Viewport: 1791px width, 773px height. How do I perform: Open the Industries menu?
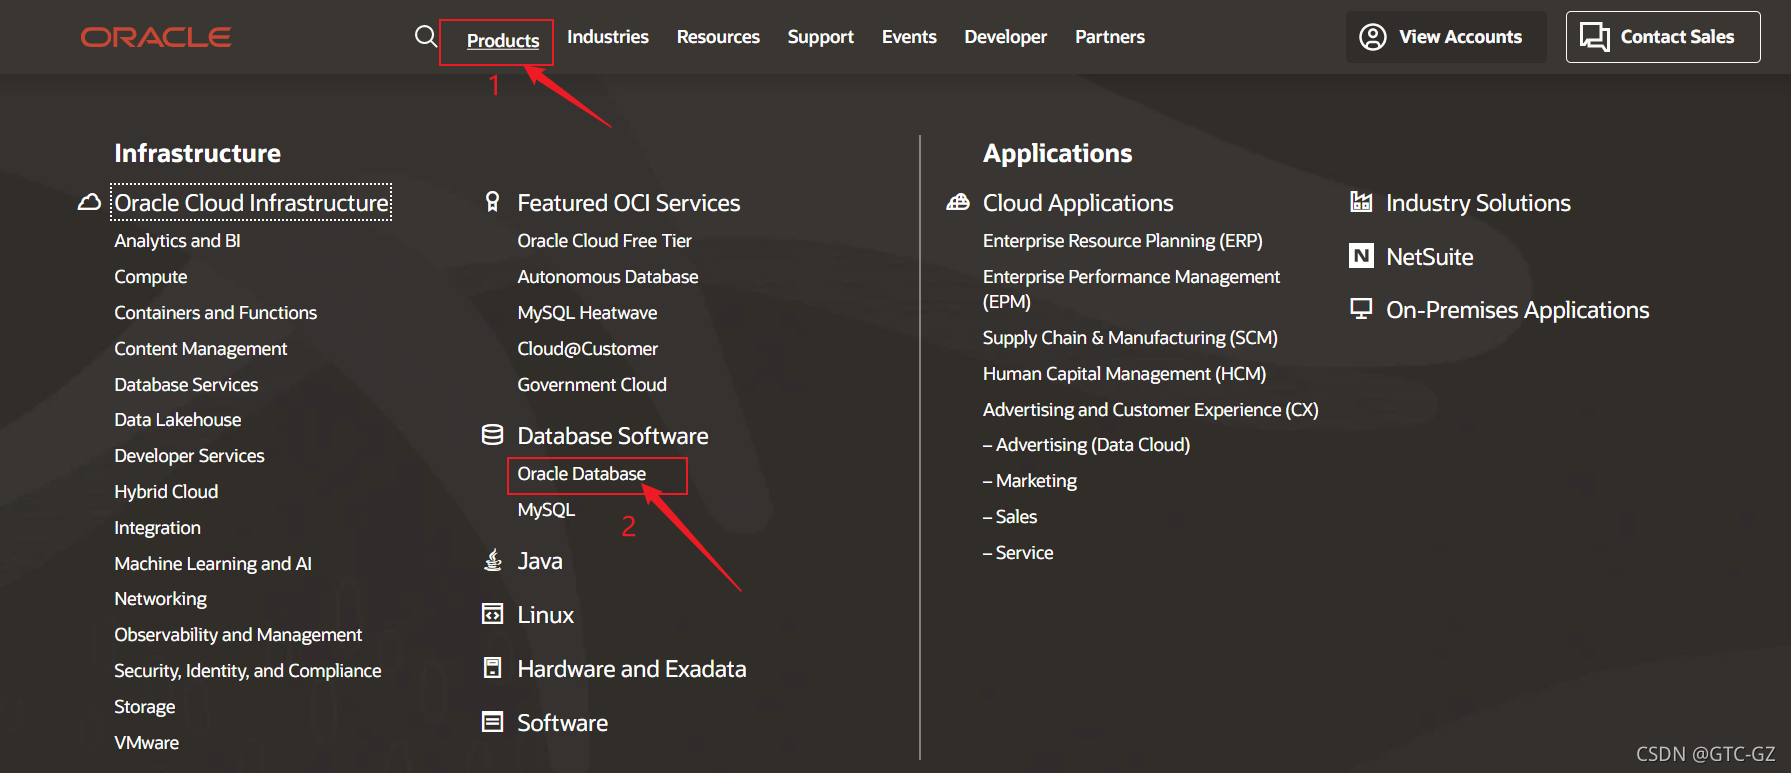(x=608, y=37)
